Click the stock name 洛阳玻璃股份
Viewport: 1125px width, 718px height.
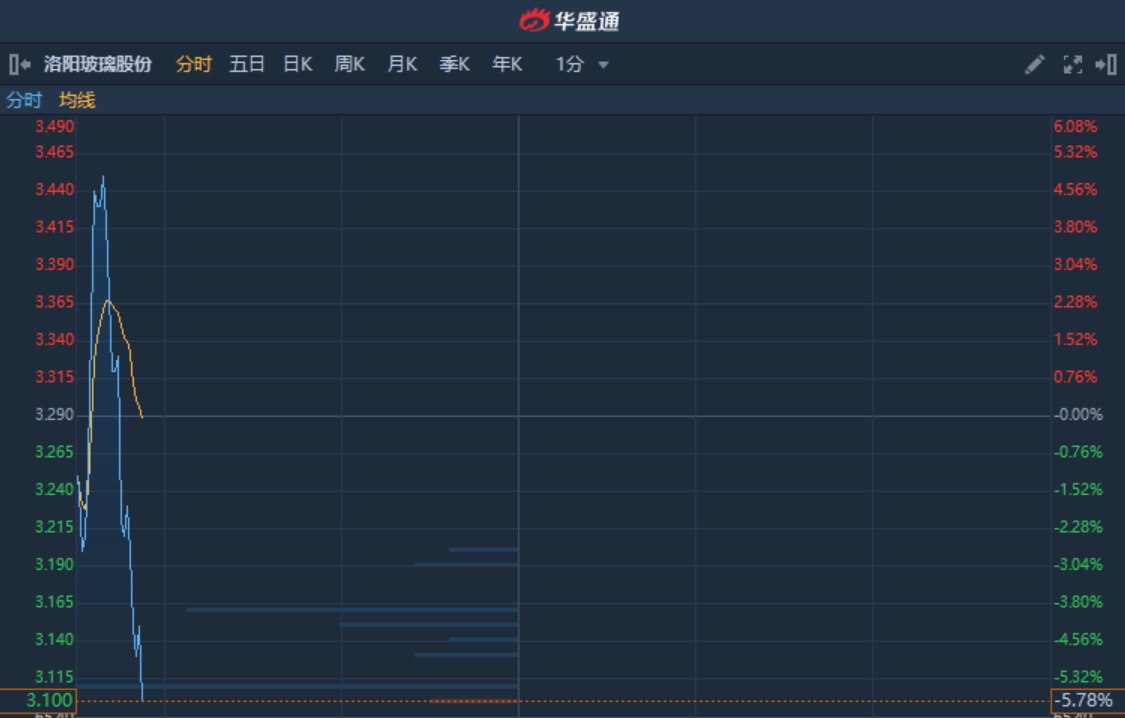(x=98, y=65)
